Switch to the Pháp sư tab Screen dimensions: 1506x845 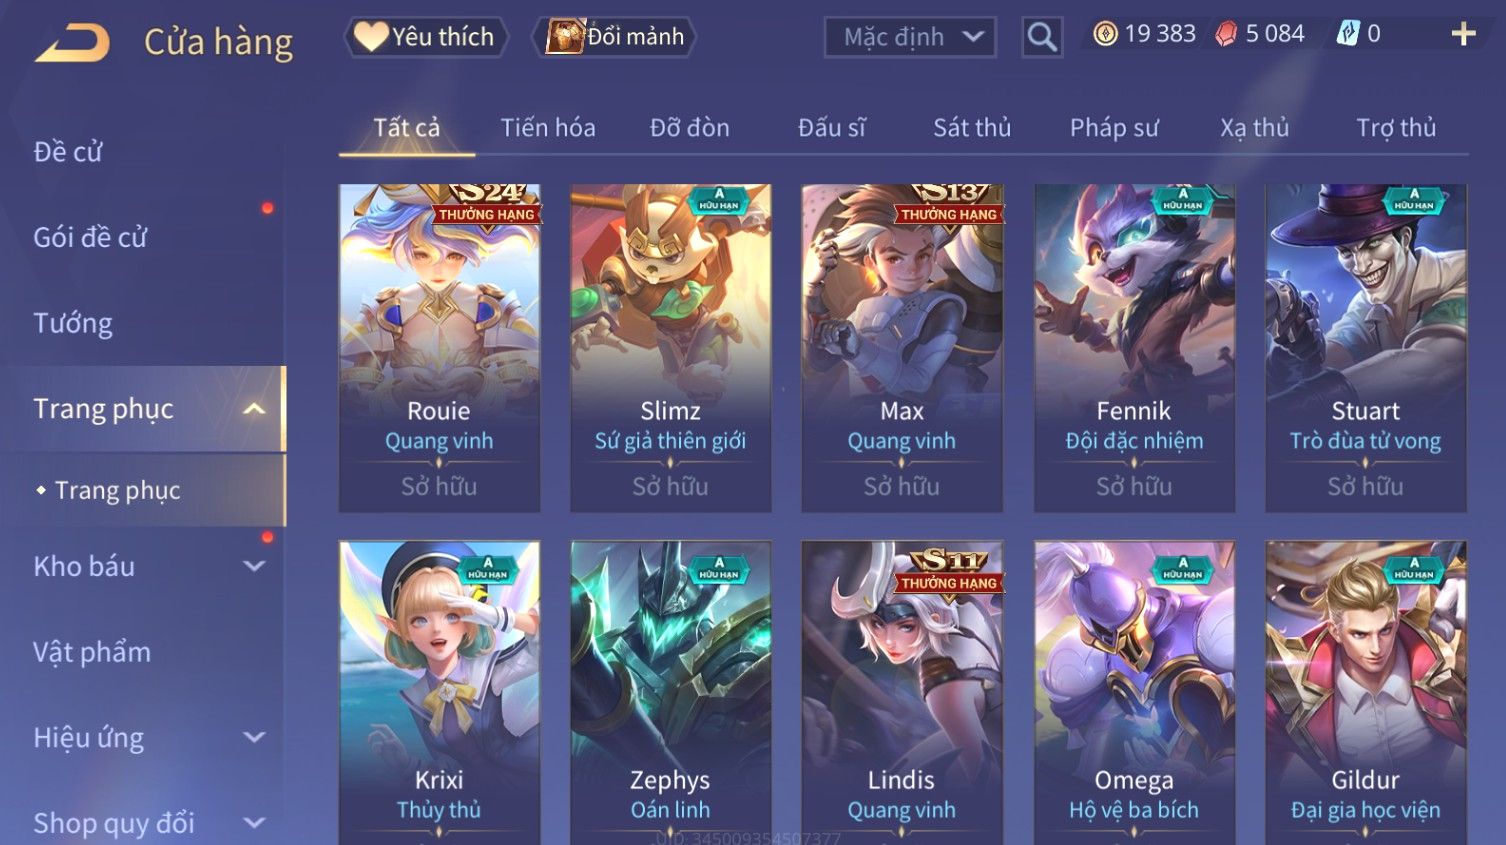1114,128
